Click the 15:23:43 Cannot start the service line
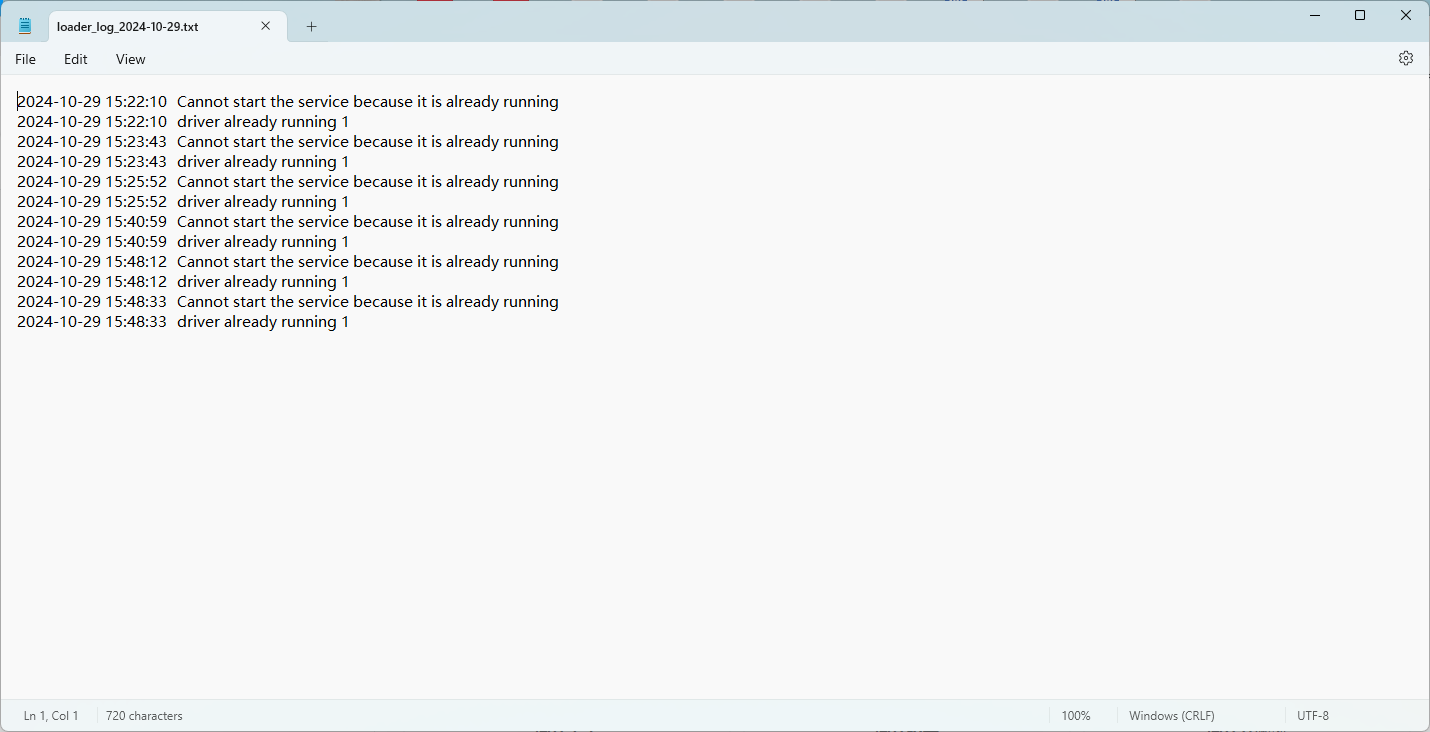This screenshot has width=1430, height=732. point(288,142)
